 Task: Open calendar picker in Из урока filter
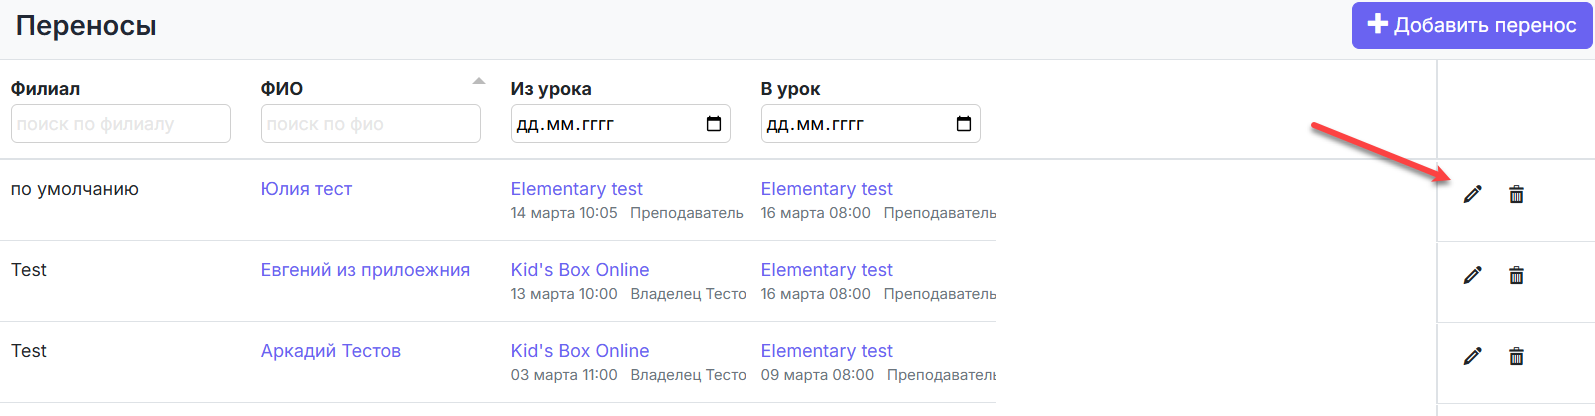714,124
